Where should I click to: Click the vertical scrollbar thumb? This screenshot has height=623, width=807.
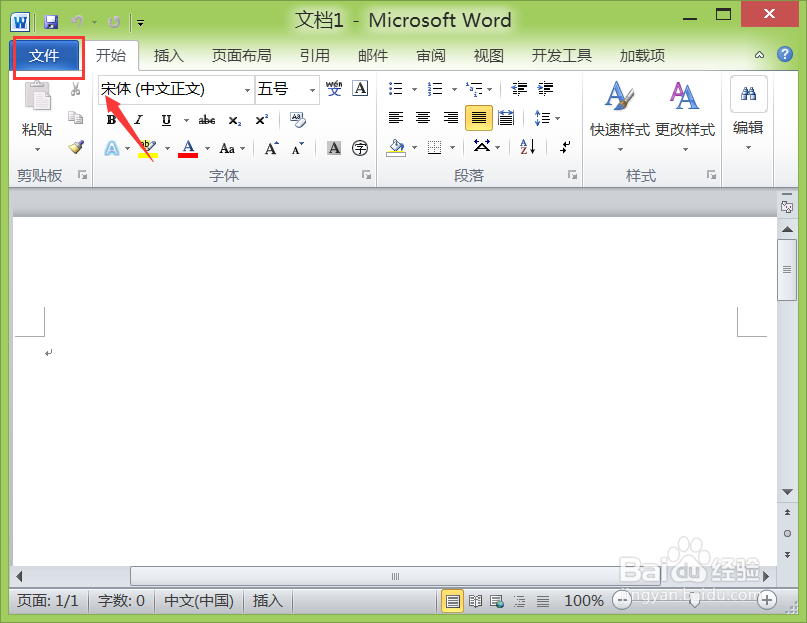tap(787, 270)
